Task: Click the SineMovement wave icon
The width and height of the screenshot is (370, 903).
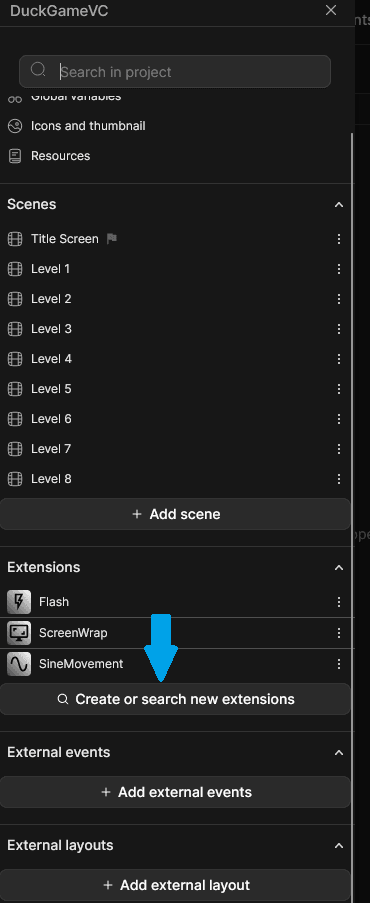Action: [x=19, y=664]
